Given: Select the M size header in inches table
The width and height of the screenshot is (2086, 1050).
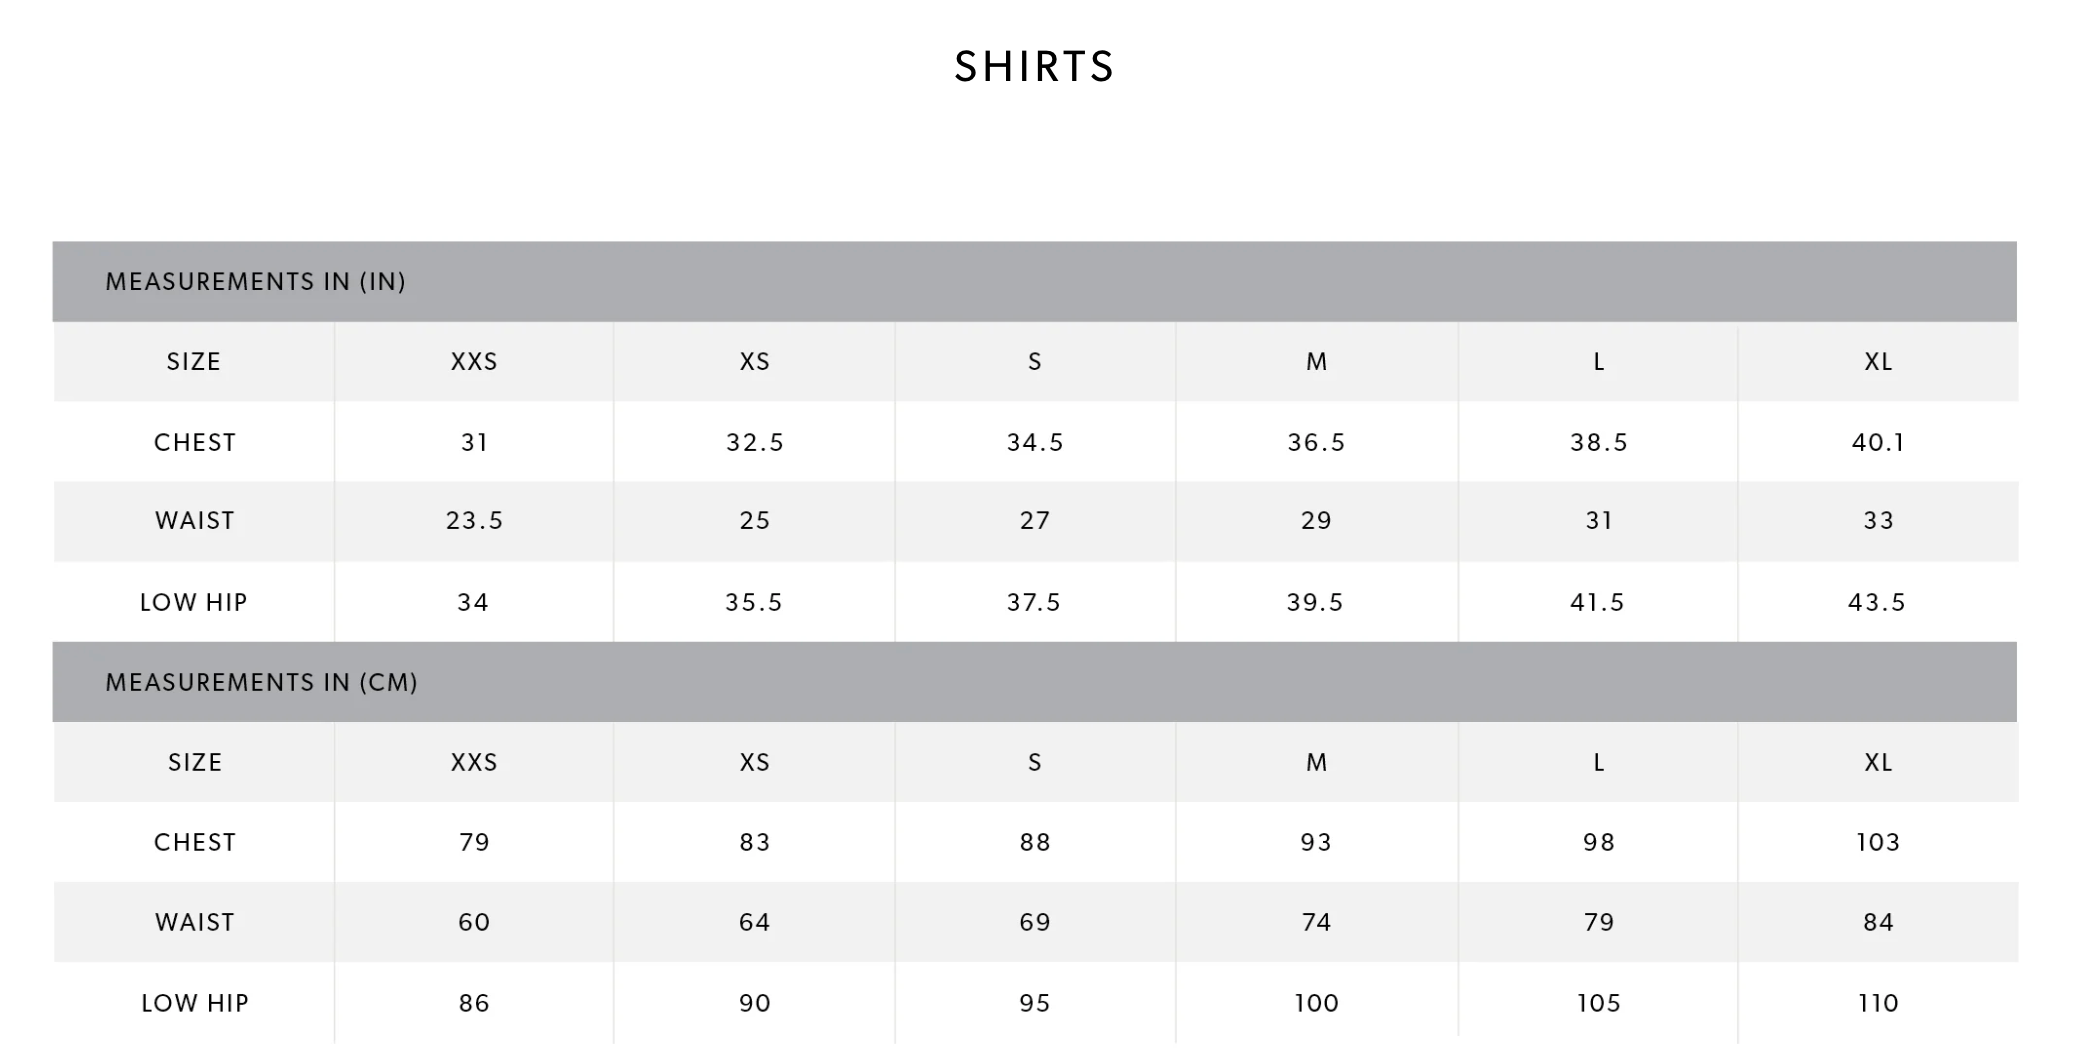Looking at the screenshot, I should (x=1316, y=362).
